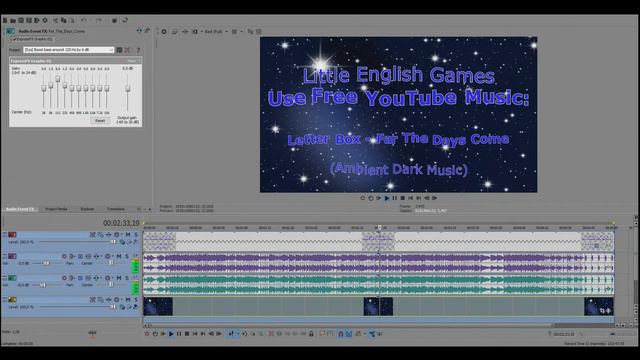Open Project Video Properties in preview toolbar
Screen dimensions: 640x360
164,31
